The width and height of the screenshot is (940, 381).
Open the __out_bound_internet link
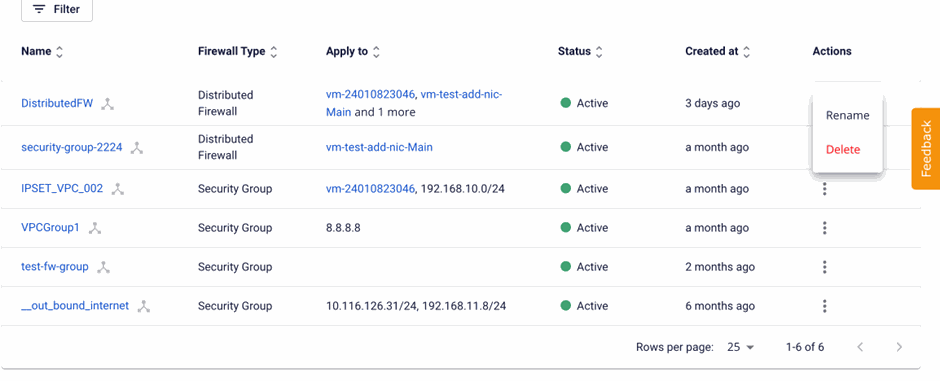[75, 306]
